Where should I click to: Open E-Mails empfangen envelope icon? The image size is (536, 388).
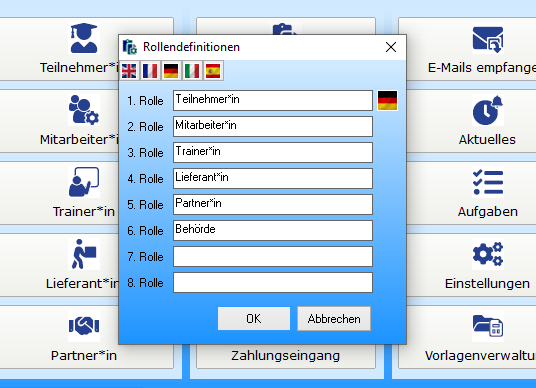[488, 38]
